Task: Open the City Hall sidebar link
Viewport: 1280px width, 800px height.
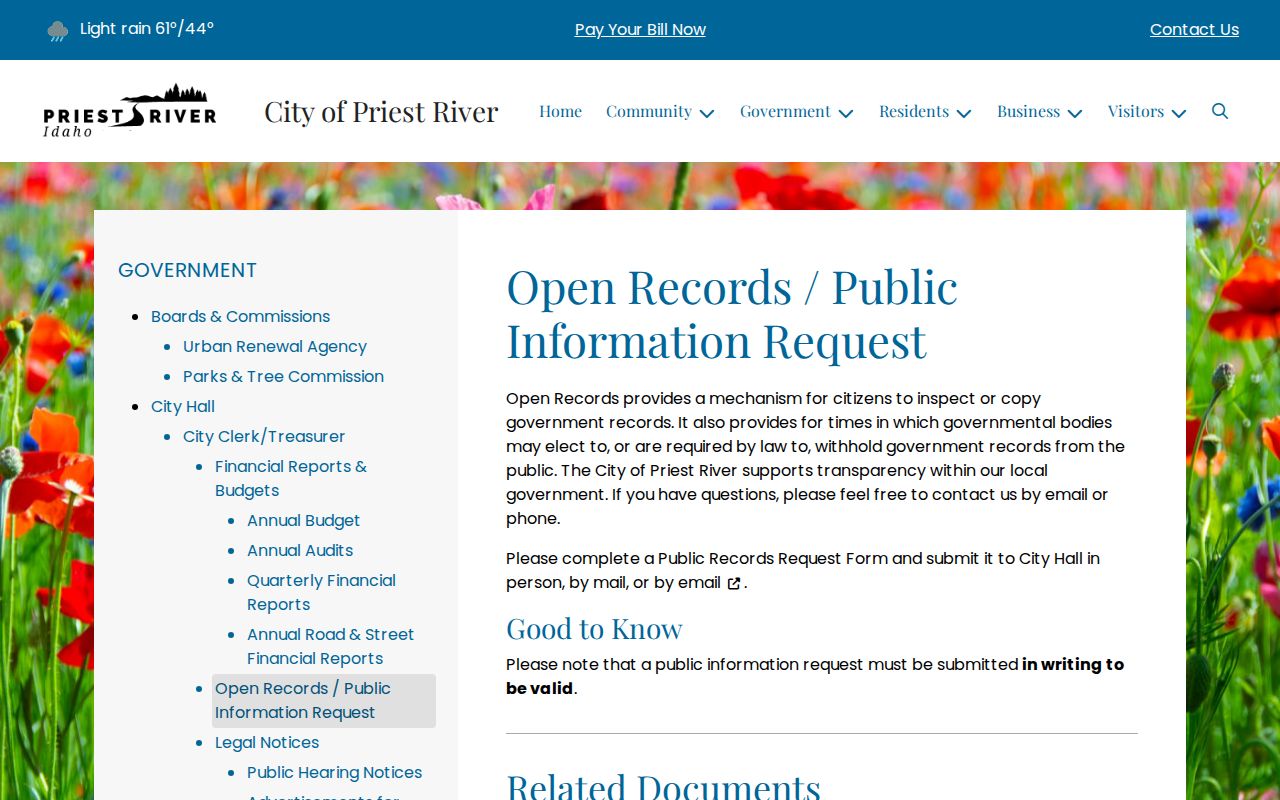Action: [183, 406]
